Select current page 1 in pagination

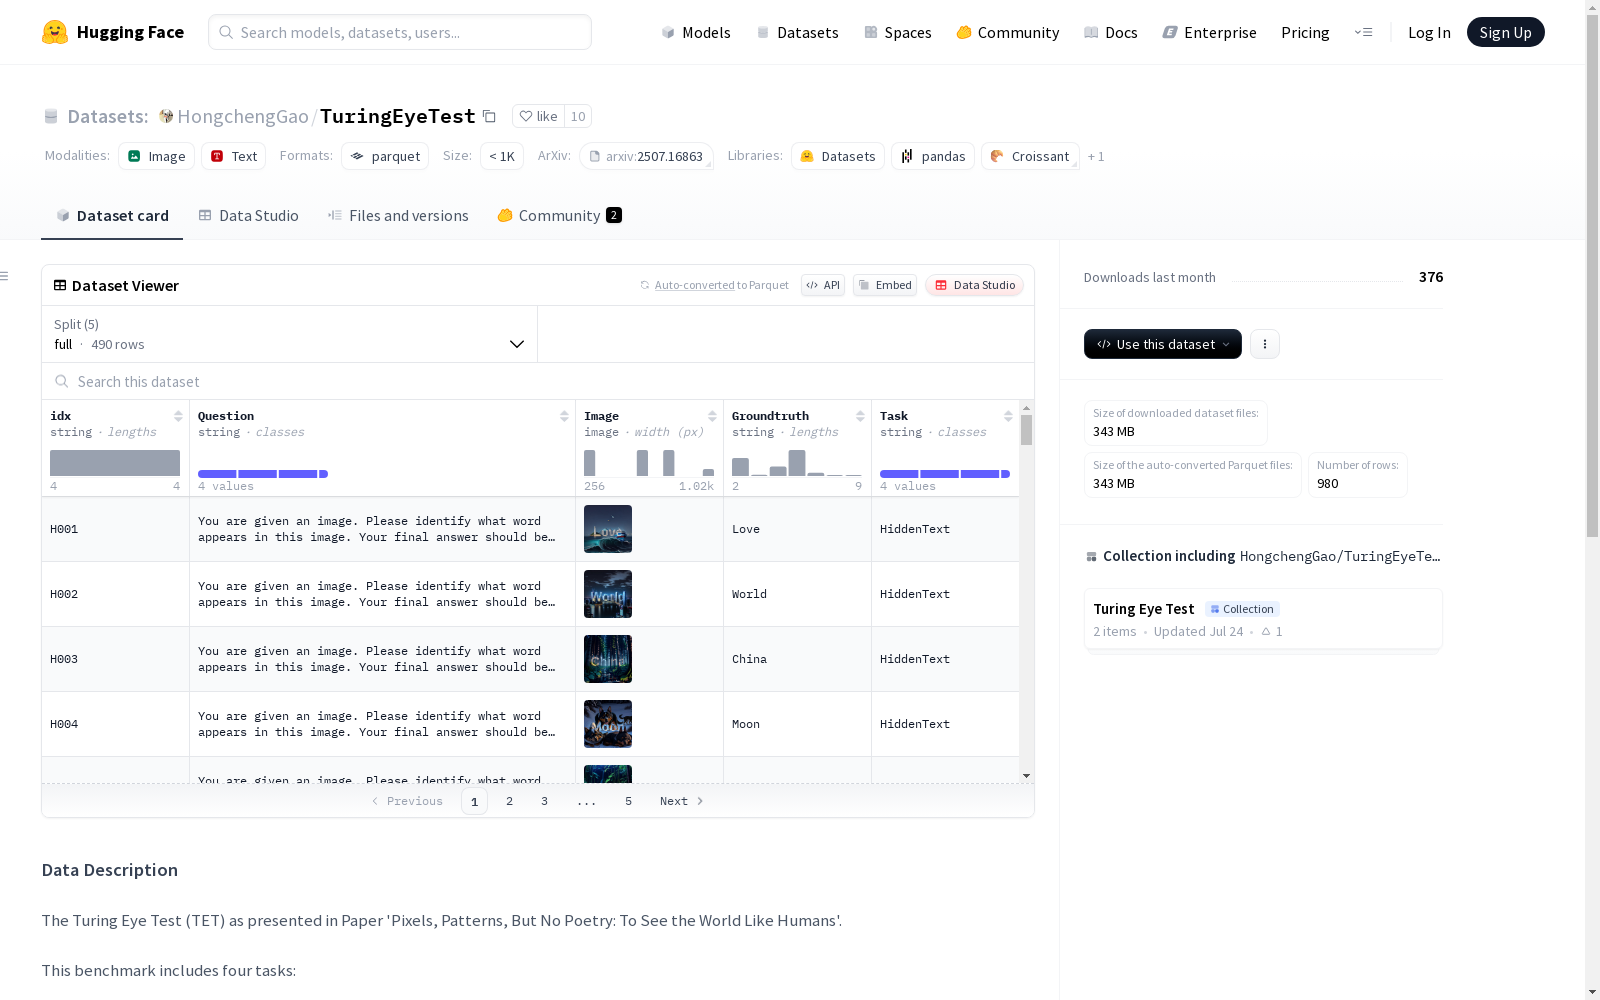pos(474,801)
